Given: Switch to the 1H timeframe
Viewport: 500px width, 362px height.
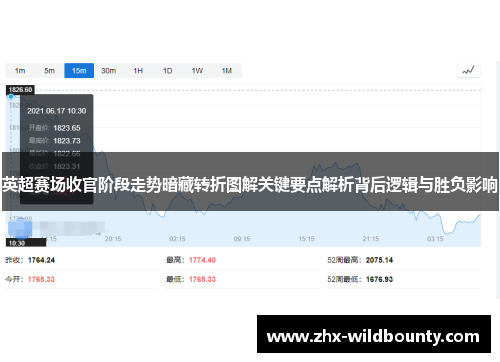Looking at the screenshot, I should (138, 71).
